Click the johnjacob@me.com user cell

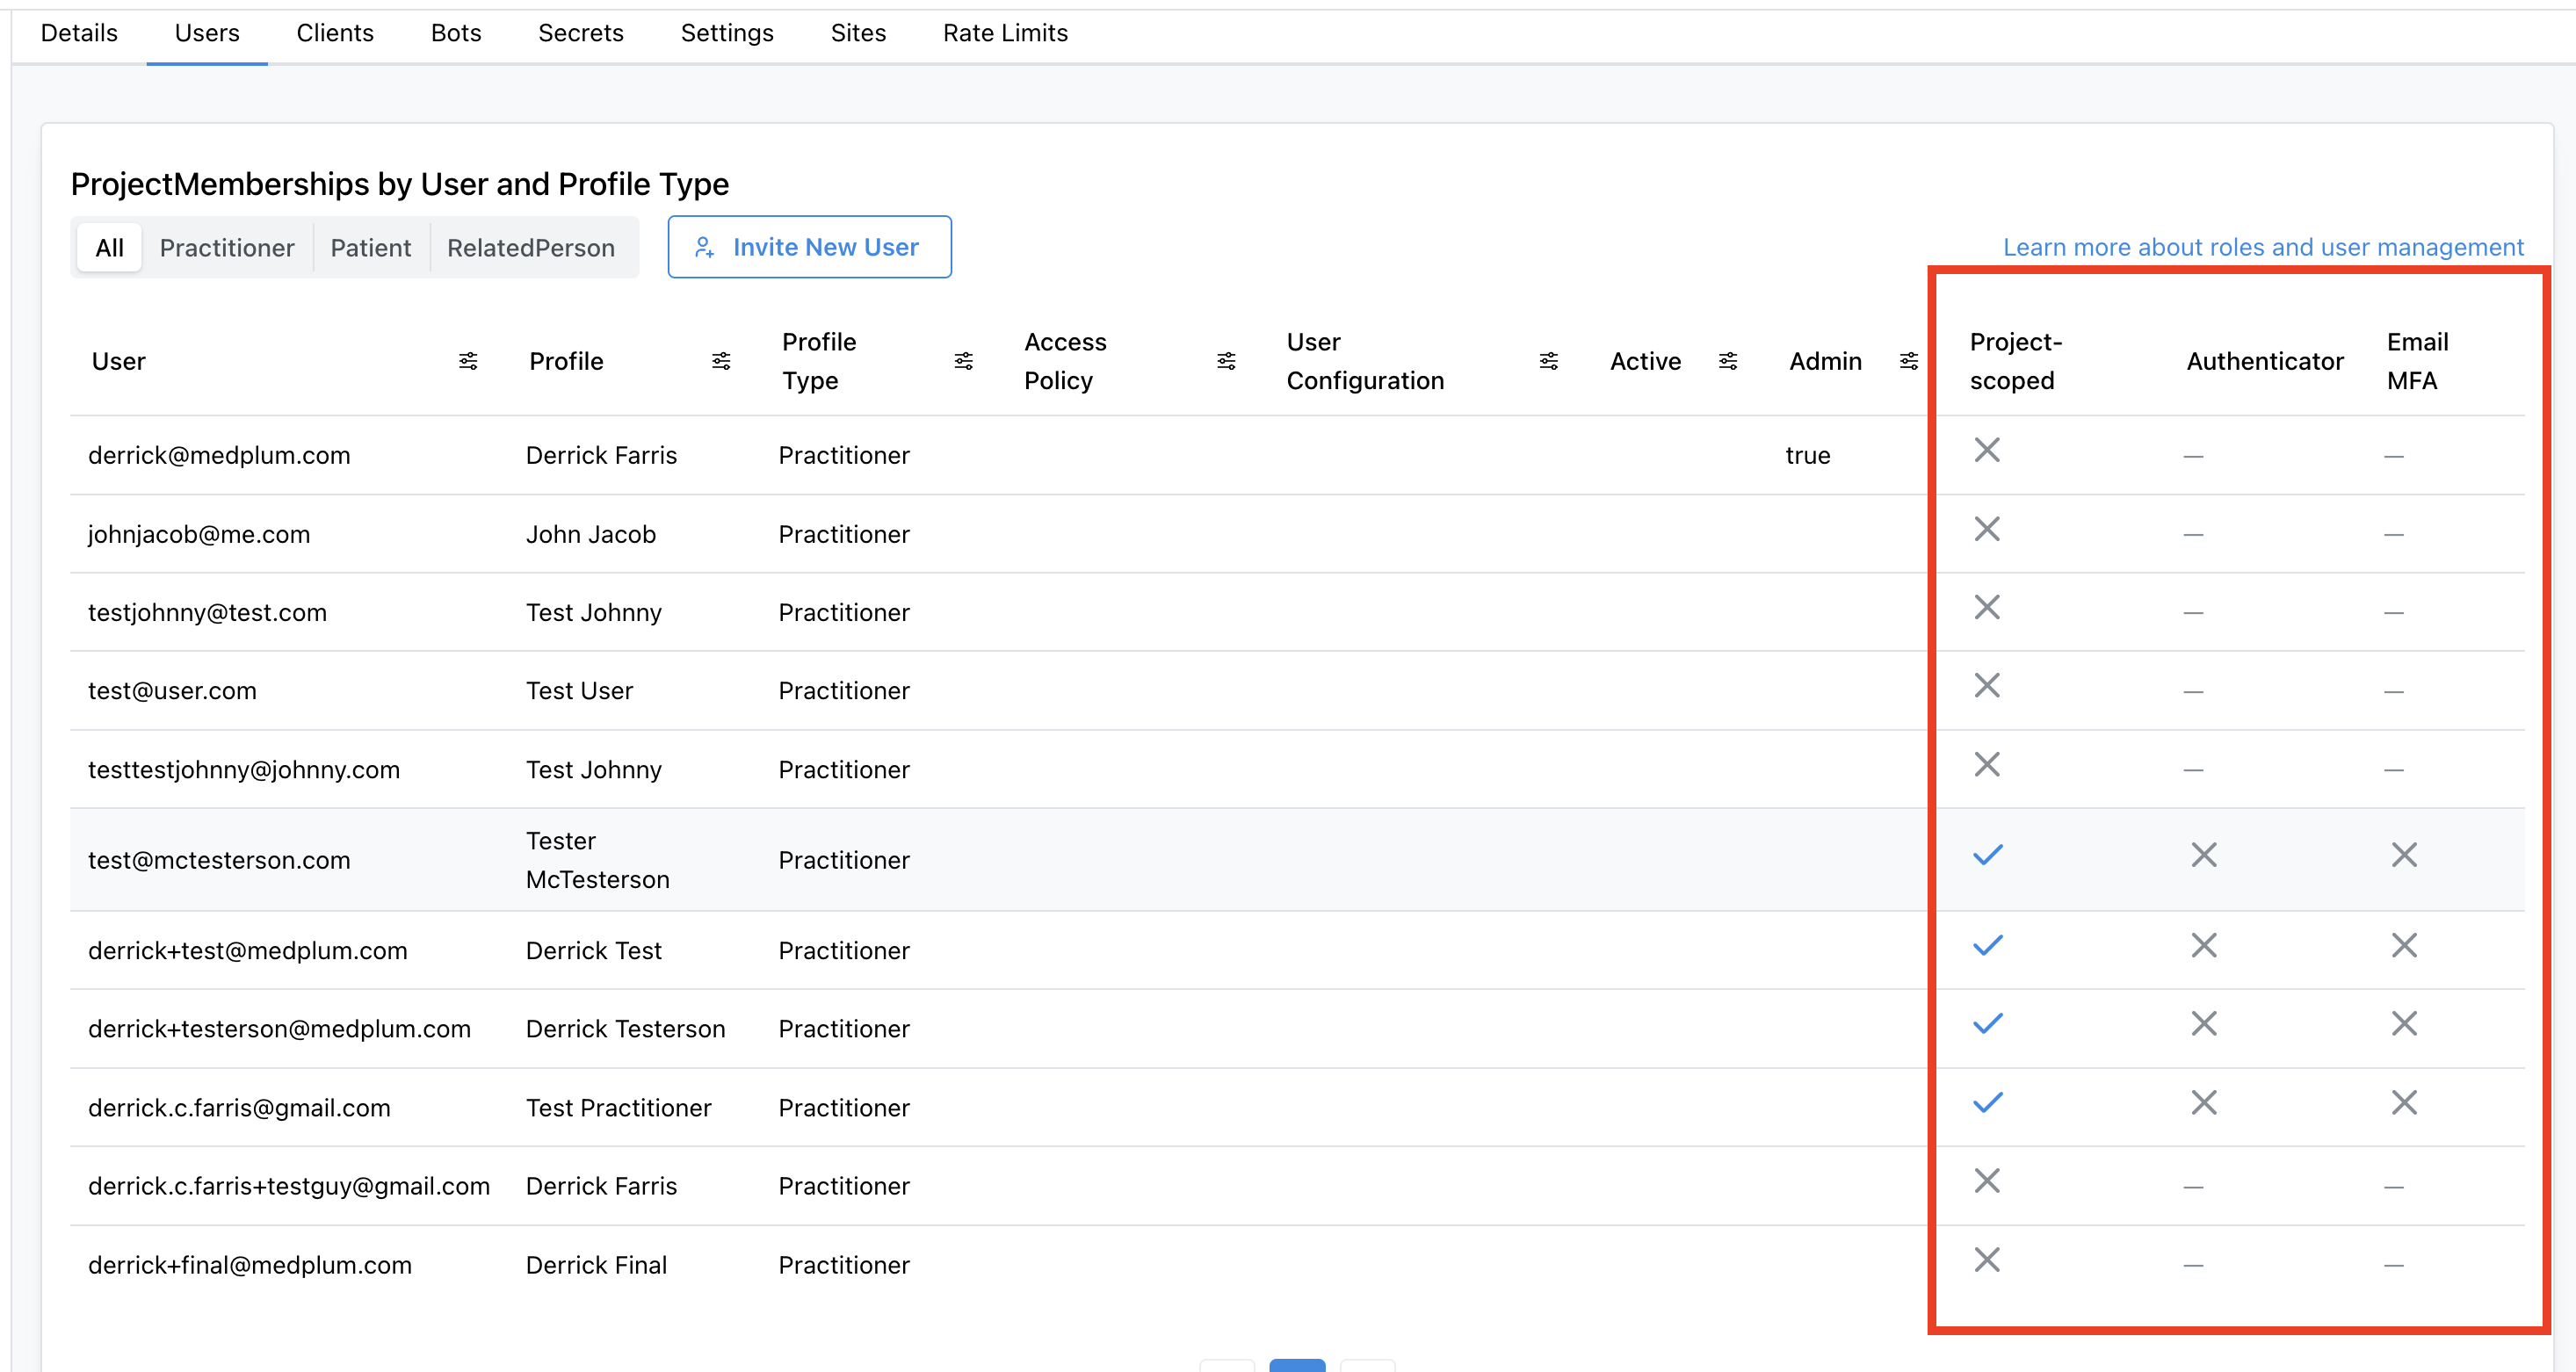pyautogui.click(x=199, y=534)
